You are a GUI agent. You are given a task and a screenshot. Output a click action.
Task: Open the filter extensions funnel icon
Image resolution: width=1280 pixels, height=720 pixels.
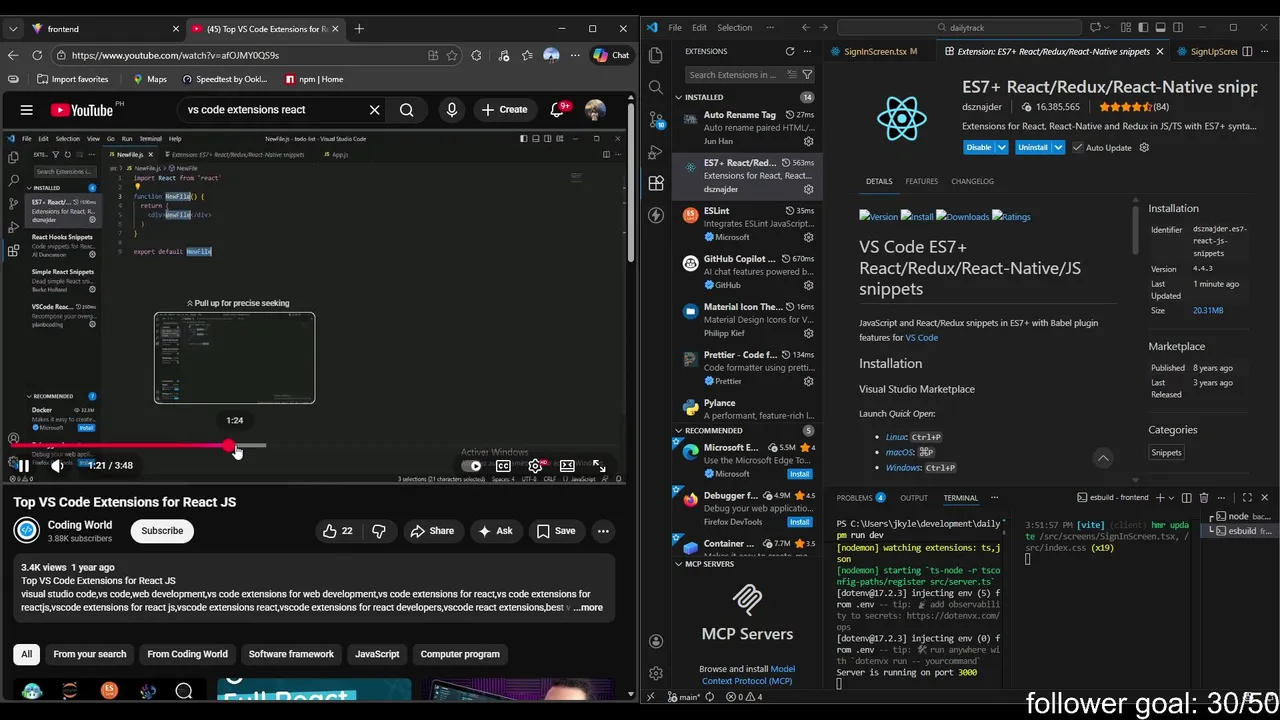807,74
